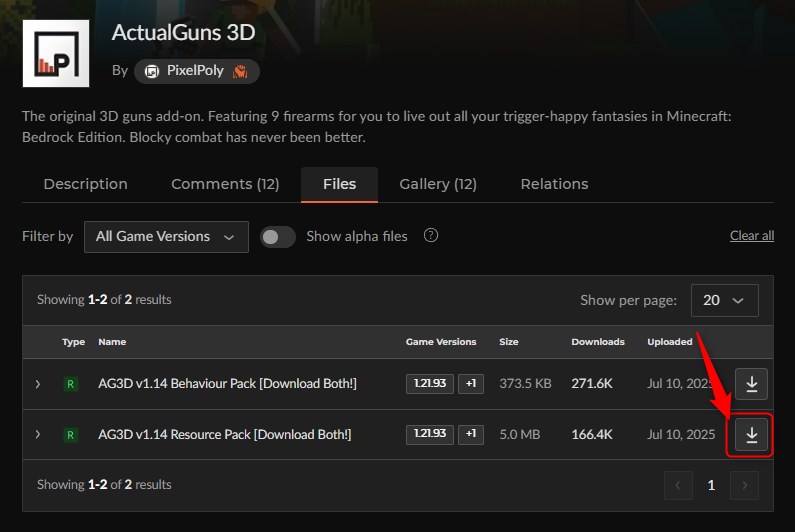Click the 373.5 KB size value
The image size is (795, 532).
525,383
